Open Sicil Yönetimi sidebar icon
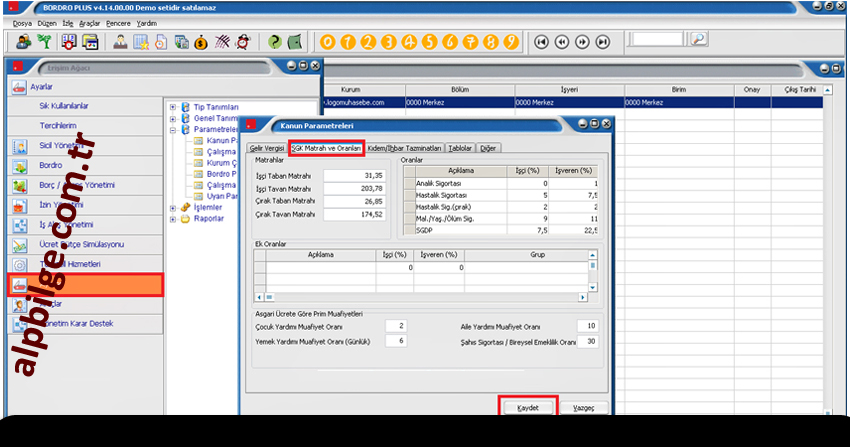 20,145
